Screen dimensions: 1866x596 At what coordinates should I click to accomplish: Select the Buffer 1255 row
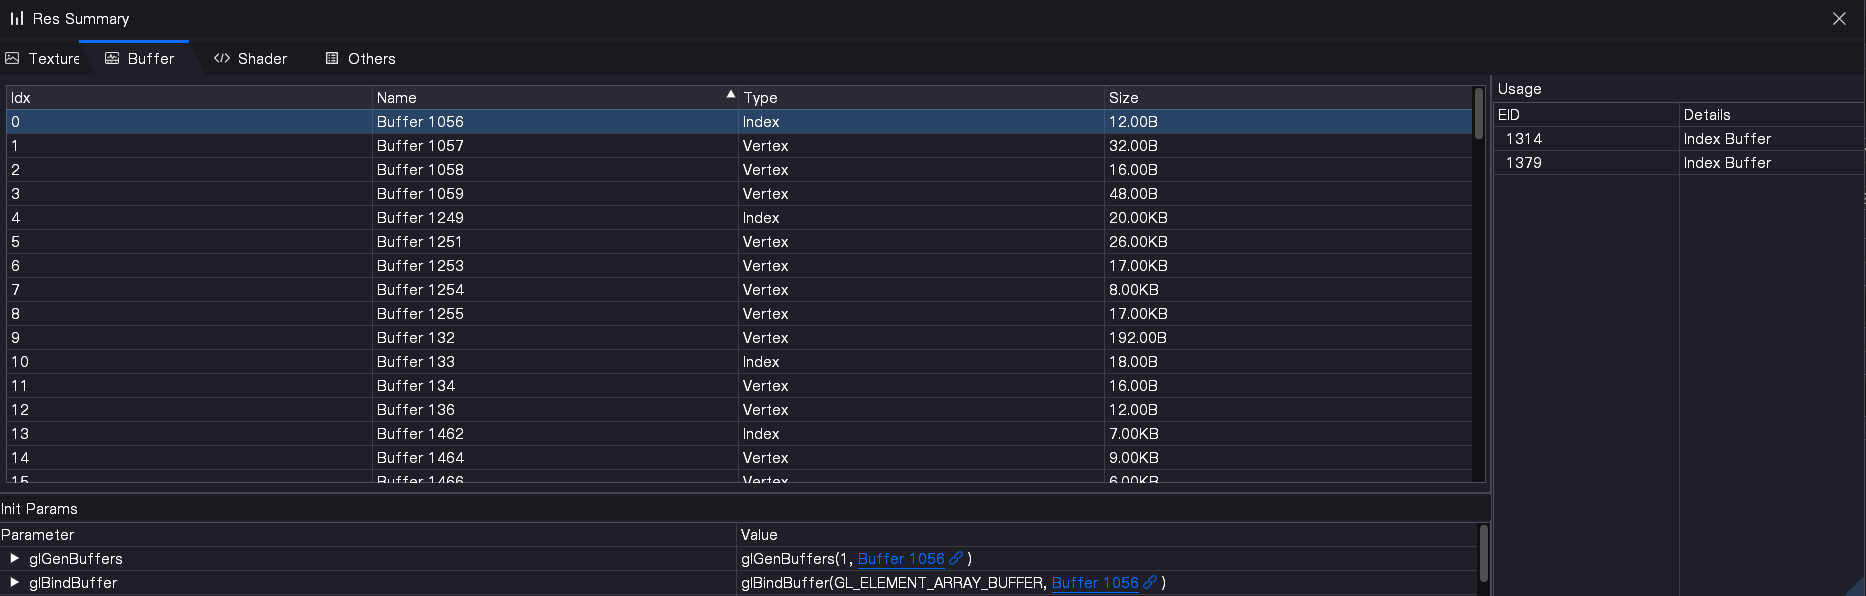(x=739, y=314)
